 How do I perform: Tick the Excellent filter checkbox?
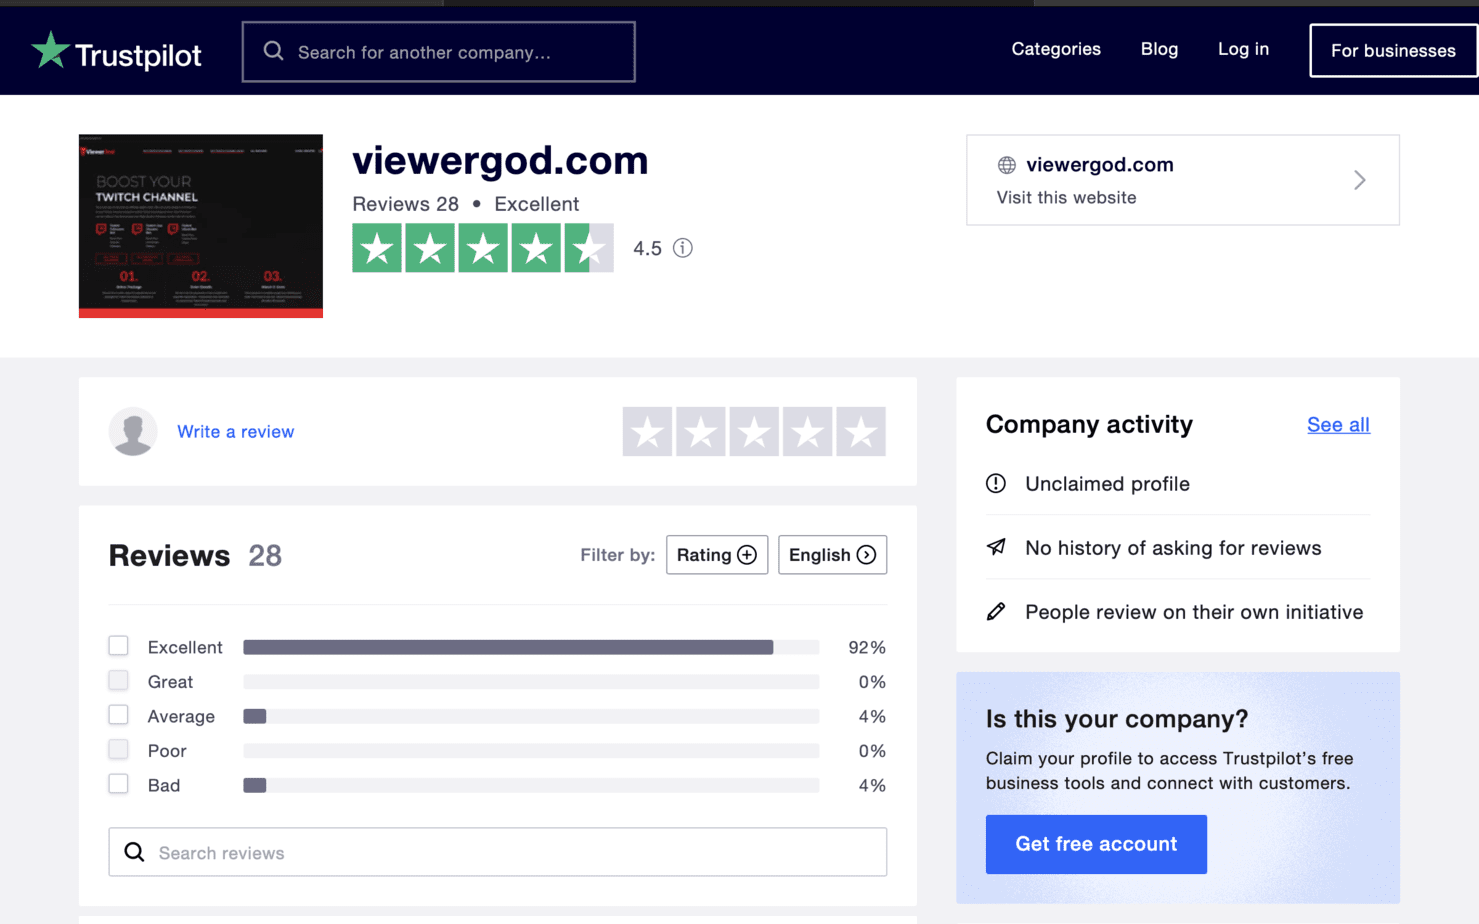tap(118, 646)
